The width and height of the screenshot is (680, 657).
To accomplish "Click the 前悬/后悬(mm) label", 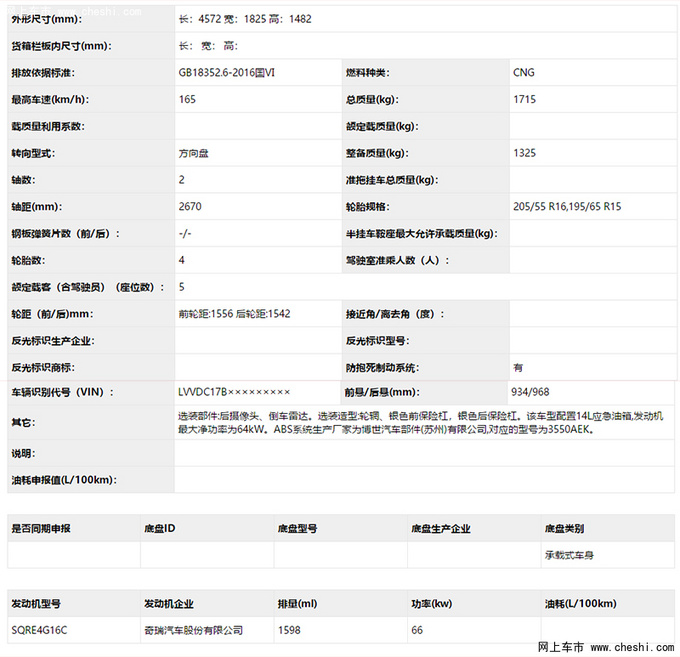I will click(x=382, y=392).
